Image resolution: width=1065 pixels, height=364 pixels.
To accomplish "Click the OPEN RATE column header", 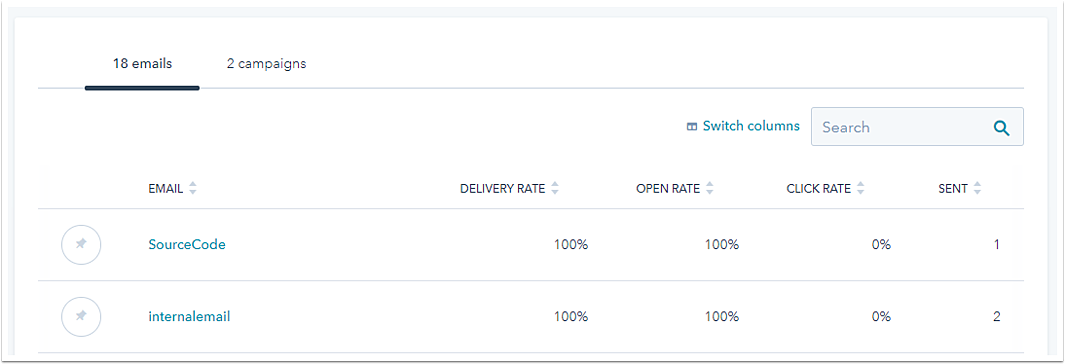I will (x=668, y=189).
